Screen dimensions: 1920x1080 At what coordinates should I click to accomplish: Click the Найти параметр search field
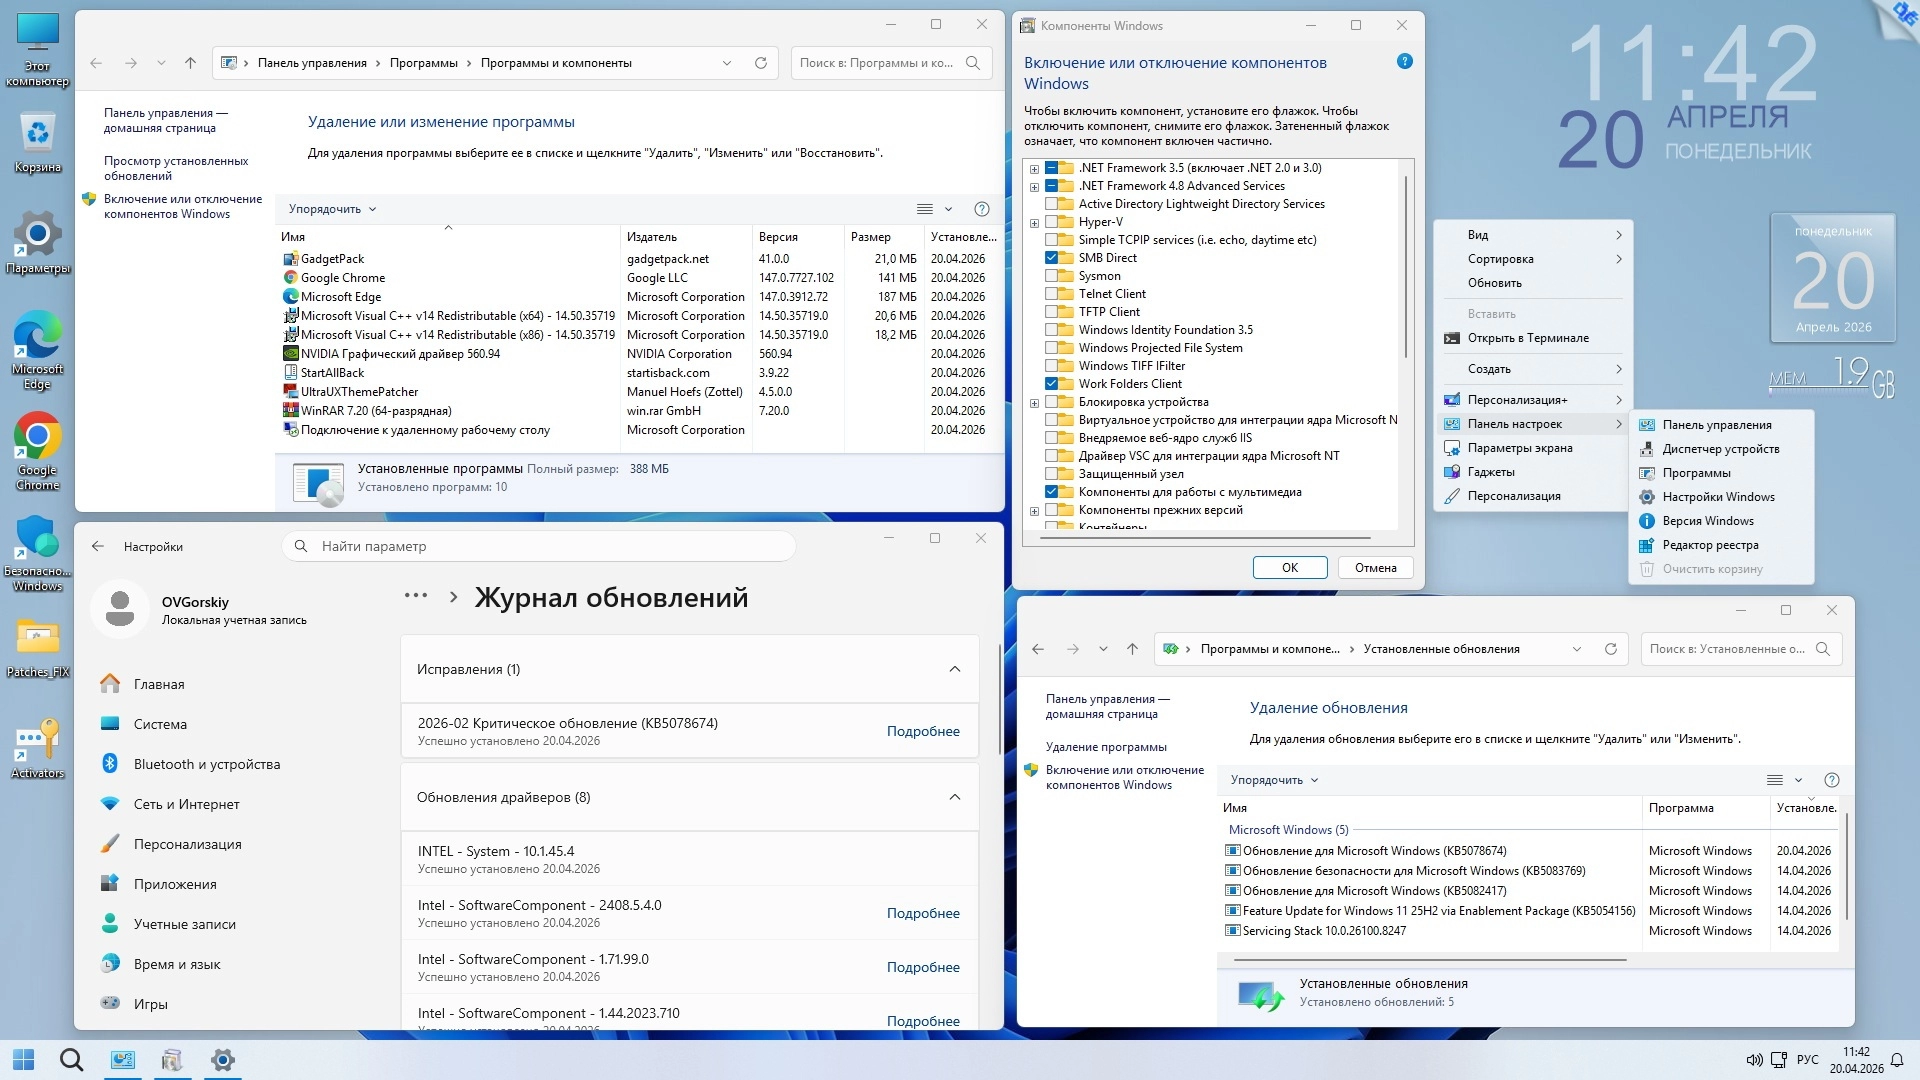[540, 546]
